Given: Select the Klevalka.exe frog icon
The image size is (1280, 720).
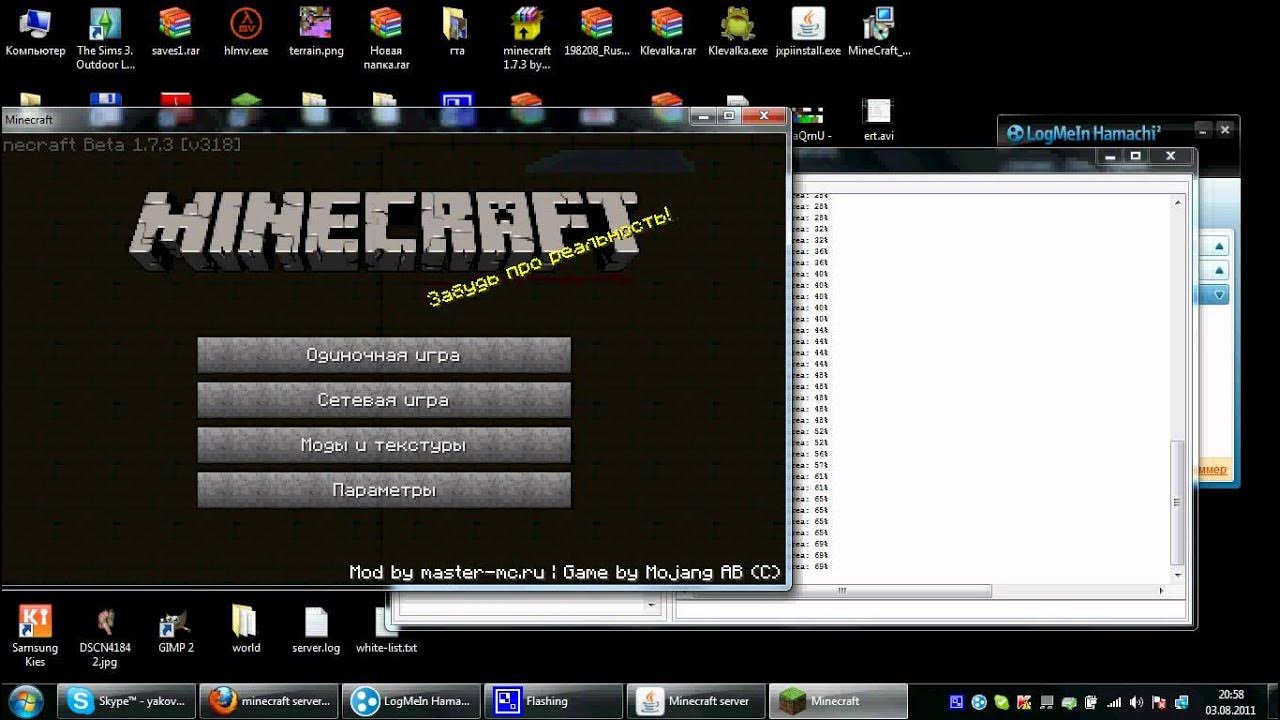Looking at the screenshot, I should click(738, 32).
